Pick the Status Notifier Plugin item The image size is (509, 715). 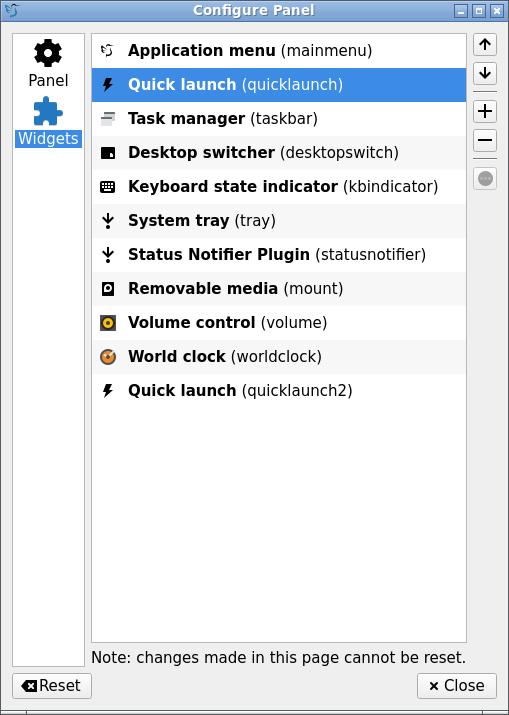point(279,255)
